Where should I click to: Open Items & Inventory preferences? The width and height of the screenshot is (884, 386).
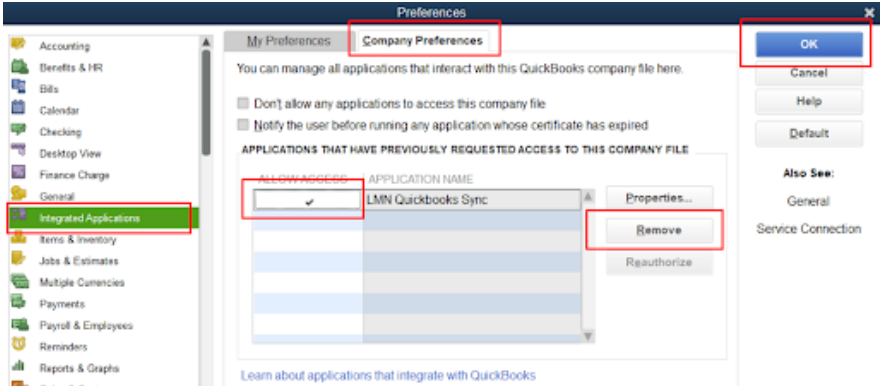pyautogui.click(x=78, y=239)
